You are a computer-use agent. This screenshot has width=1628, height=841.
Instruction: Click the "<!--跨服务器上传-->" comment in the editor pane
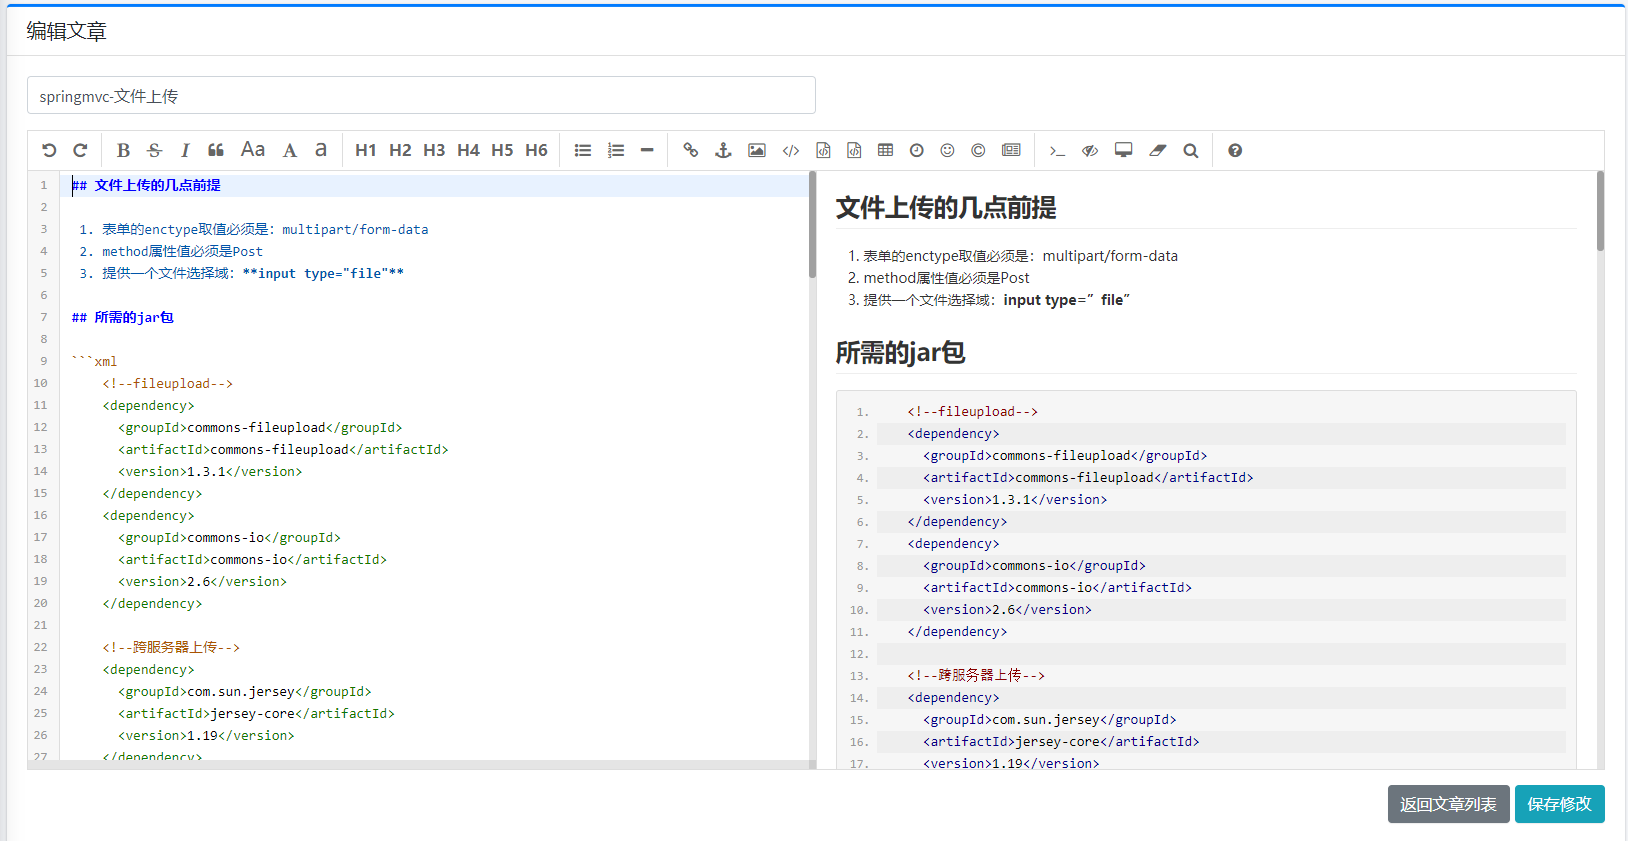pos(171,647)
